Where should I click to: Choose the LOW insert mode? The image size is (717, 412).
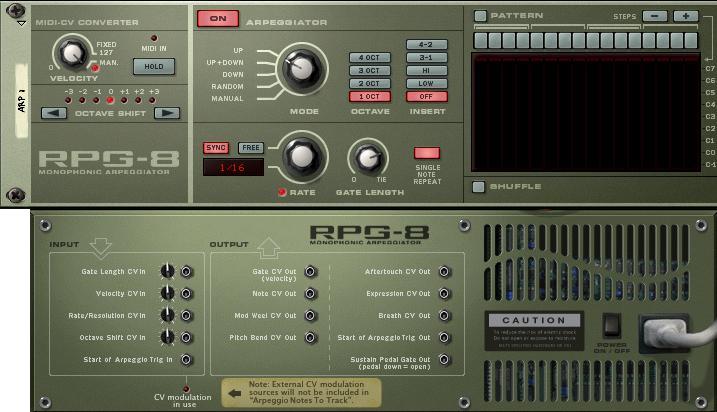[427, 83]
